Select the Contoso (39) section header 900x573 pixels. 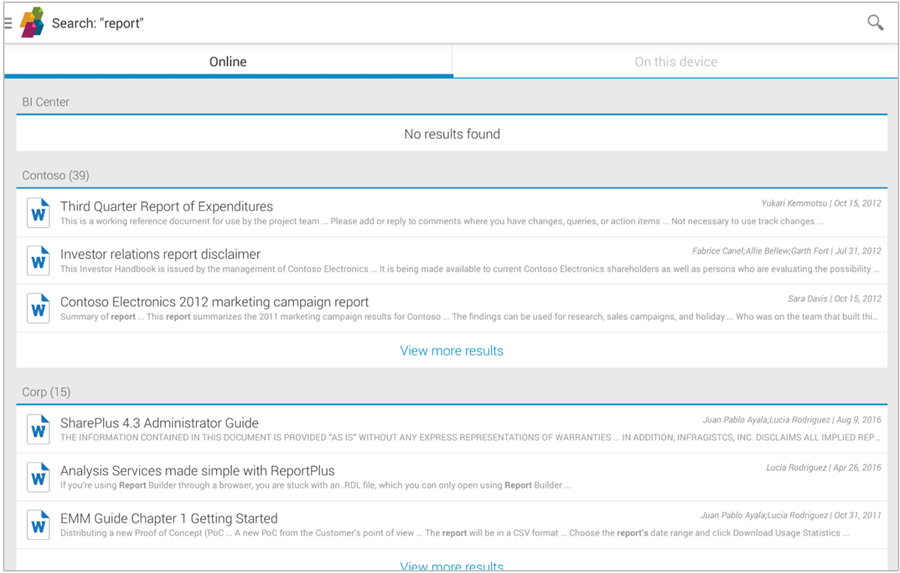click(55, 175)
